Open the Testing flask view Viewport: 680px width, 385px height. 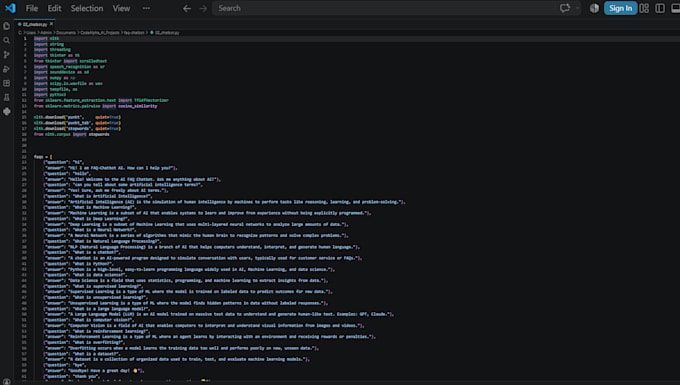click(x=7, y=98)
